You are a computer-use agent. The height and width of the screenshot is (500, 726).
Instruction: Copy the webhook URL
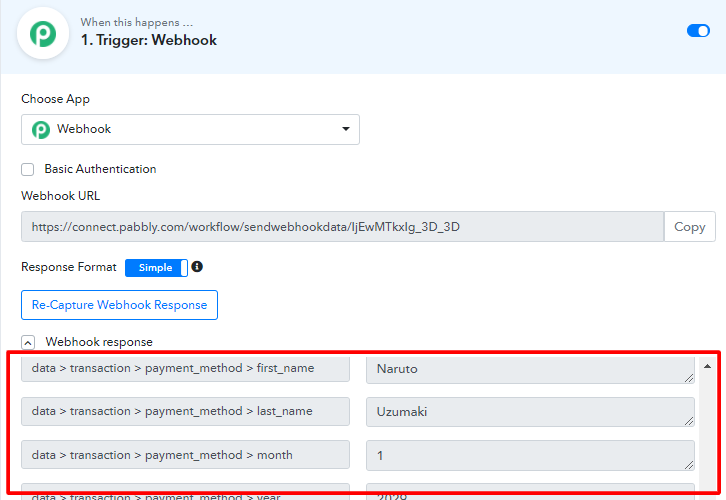click(x=689, y=227)
